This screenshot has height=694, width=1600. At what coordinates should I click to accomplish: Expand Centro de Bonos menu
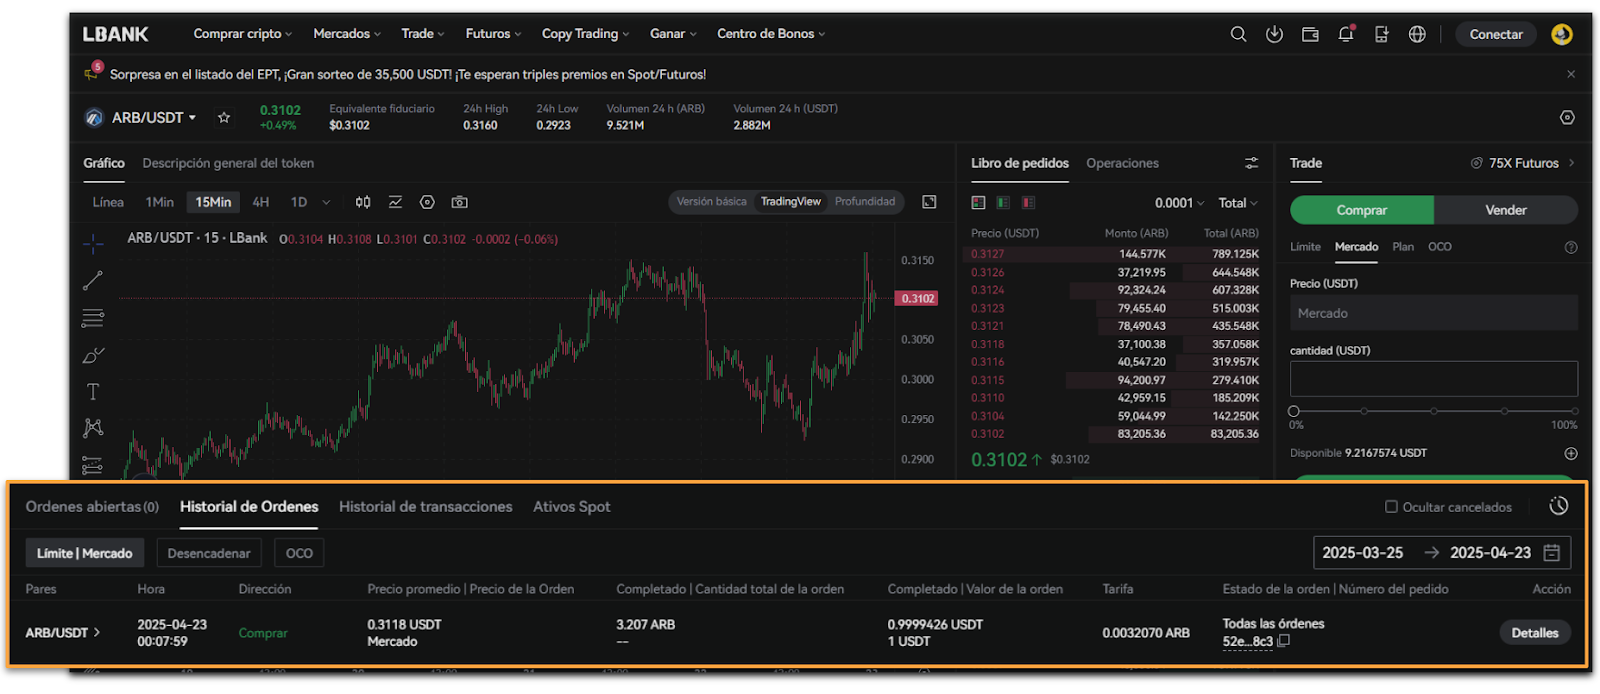point(771,34)
